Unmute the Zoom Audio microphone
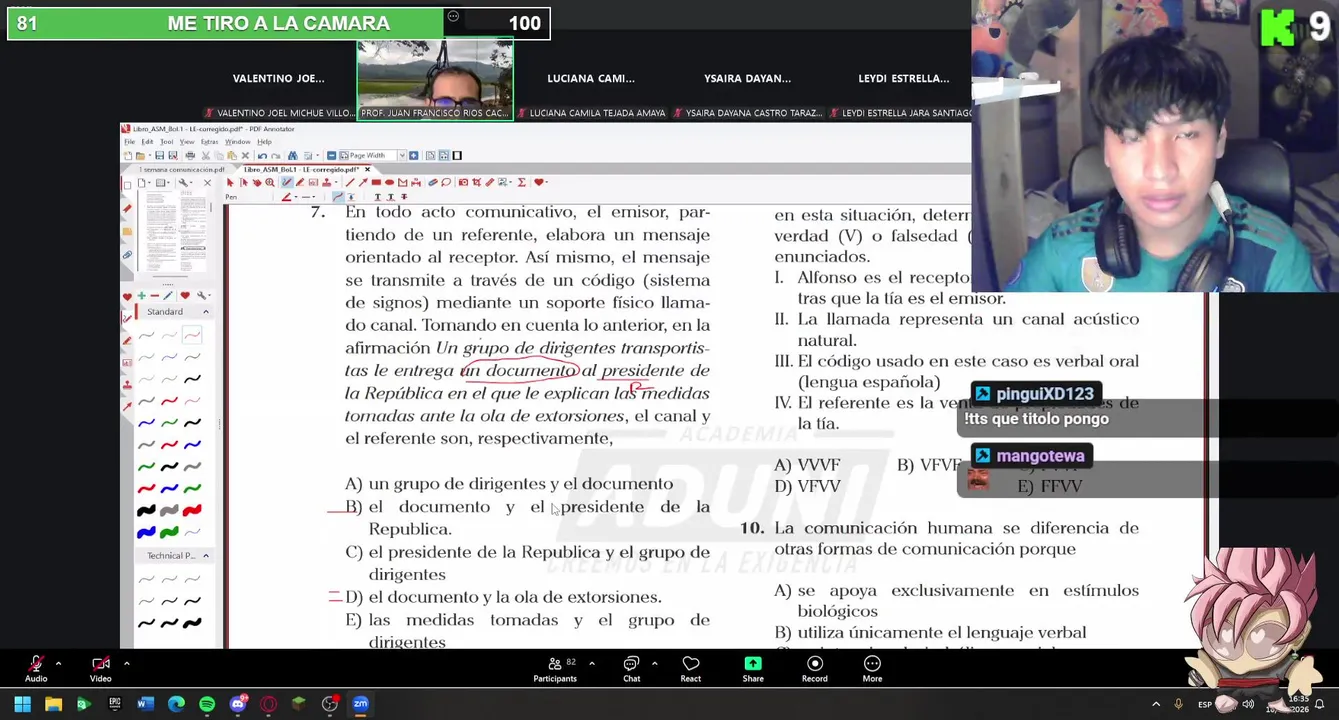Image resolution: width=1339 pixels, height=720 pixels. pos(36,668)
